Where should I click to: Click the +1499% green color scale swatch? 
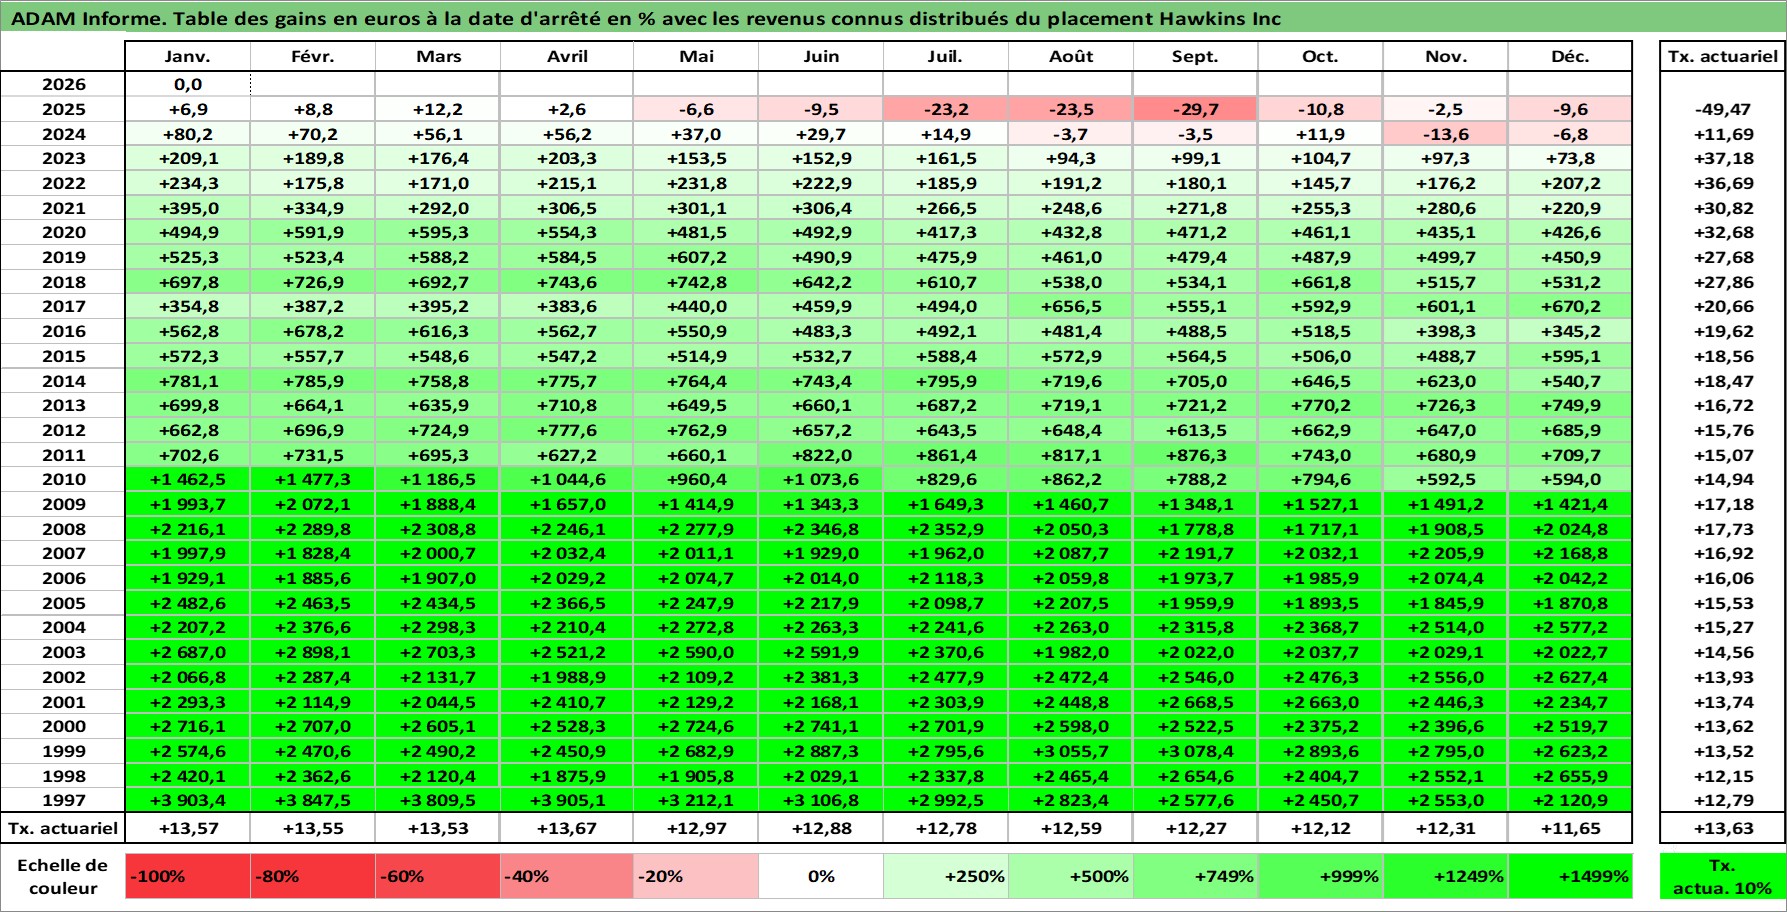[x=1570, y=876]
